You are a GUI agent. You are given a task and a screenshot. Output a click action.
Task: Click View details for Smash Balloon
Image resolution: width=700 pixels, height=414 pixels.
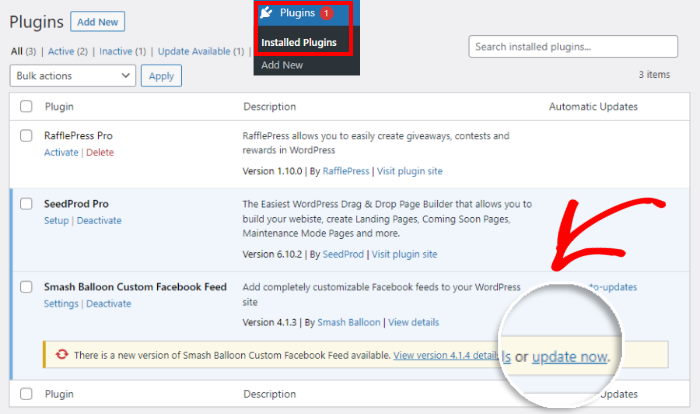coord(413,322)
